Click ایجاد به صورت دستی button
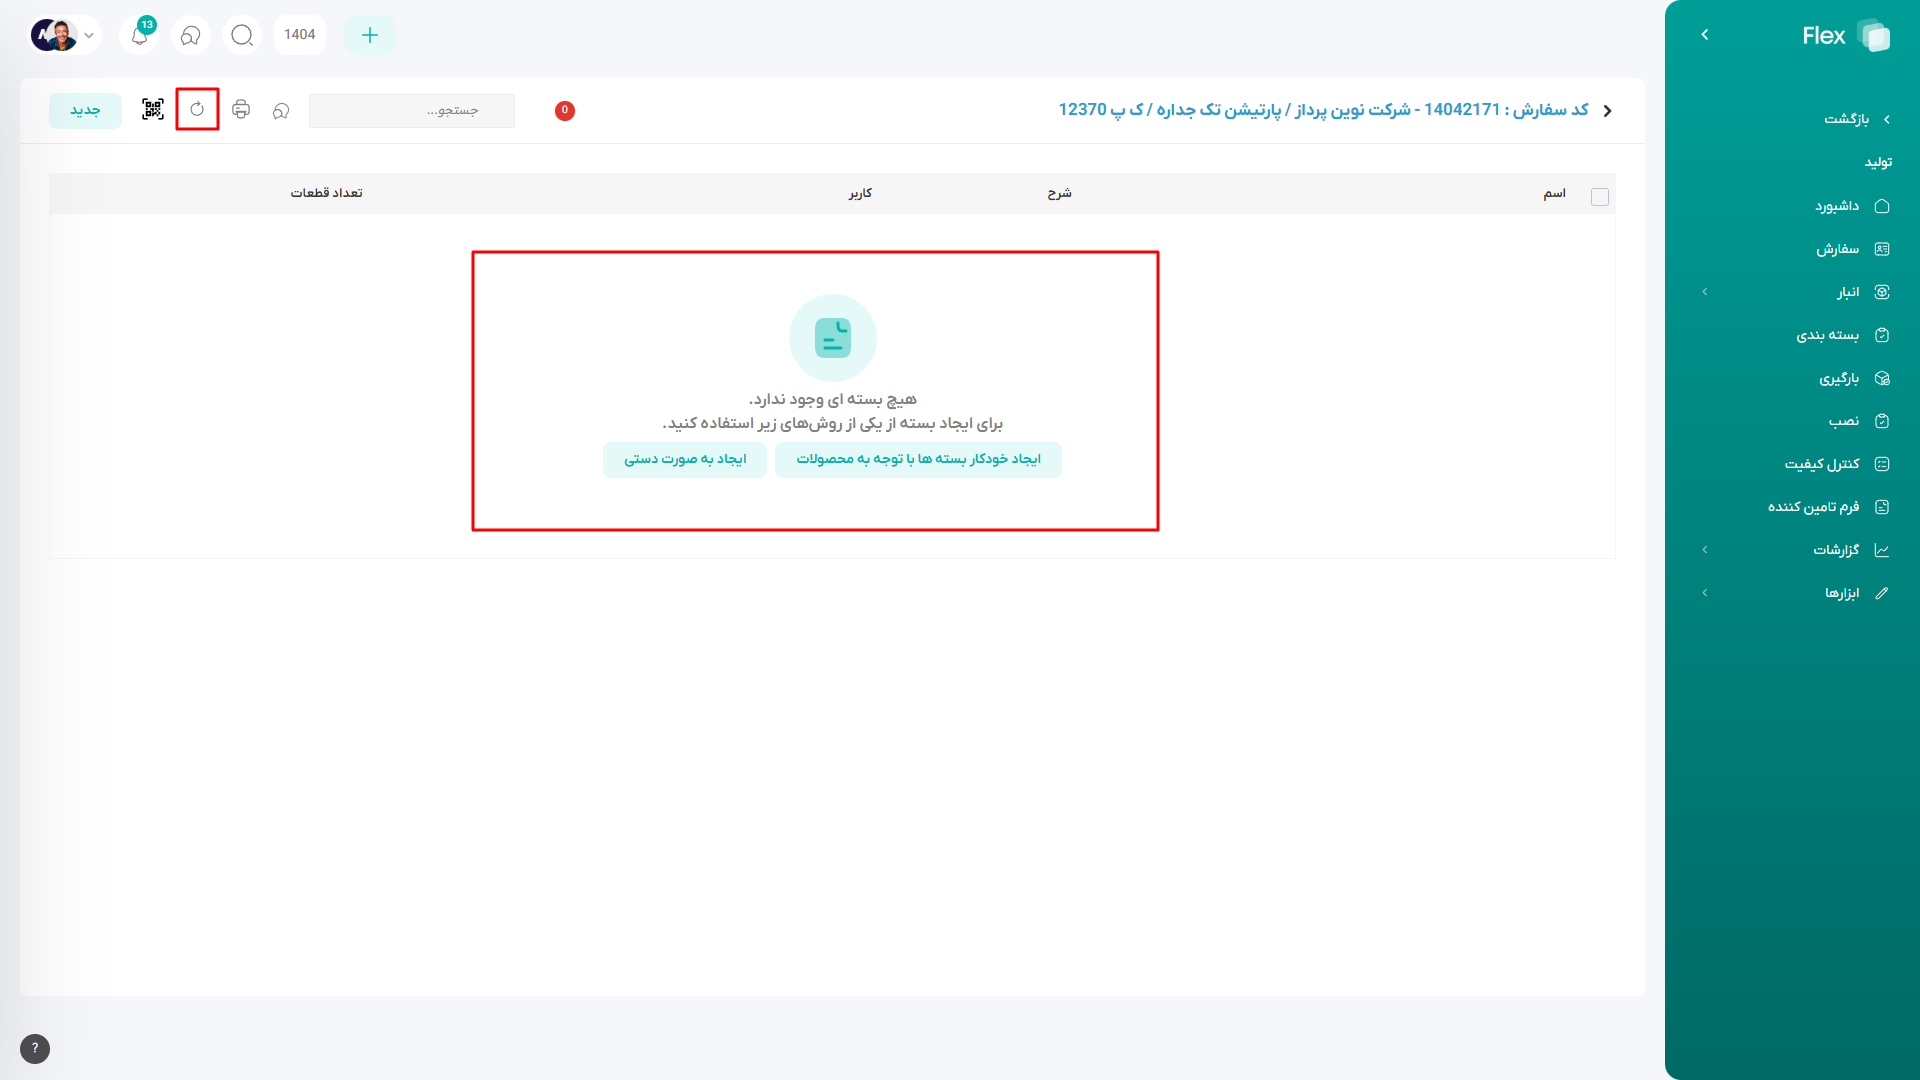The image size is (1920, 1080). point(685,459)
